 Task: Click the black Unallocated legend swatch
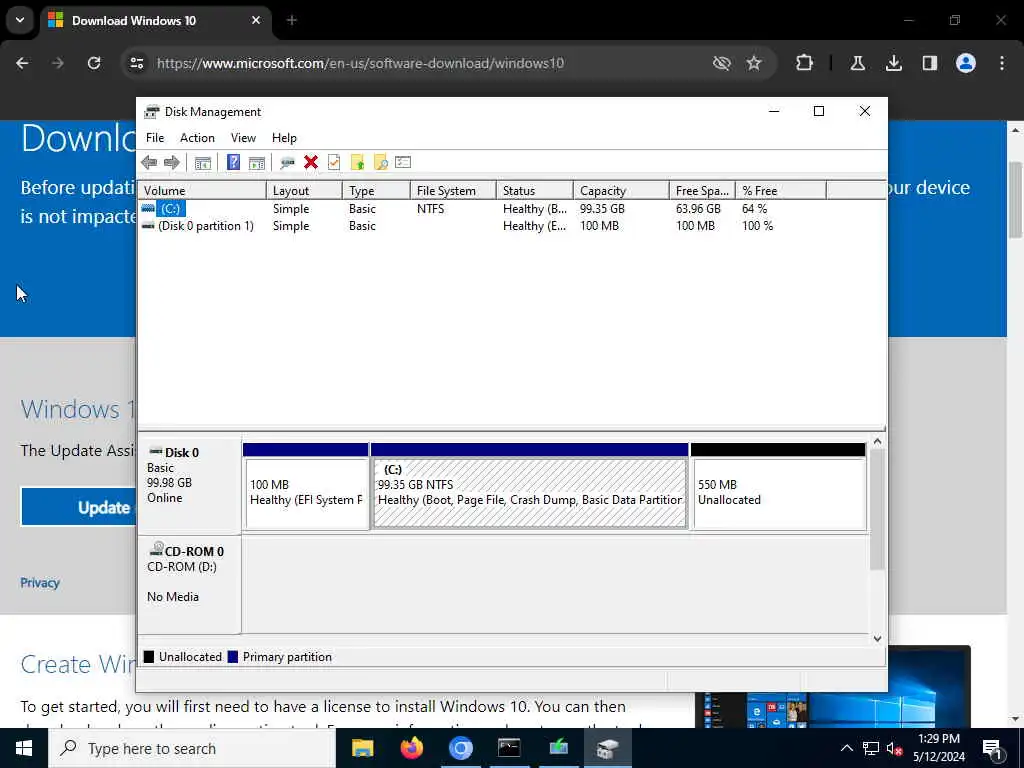click(x=149, y=657)
